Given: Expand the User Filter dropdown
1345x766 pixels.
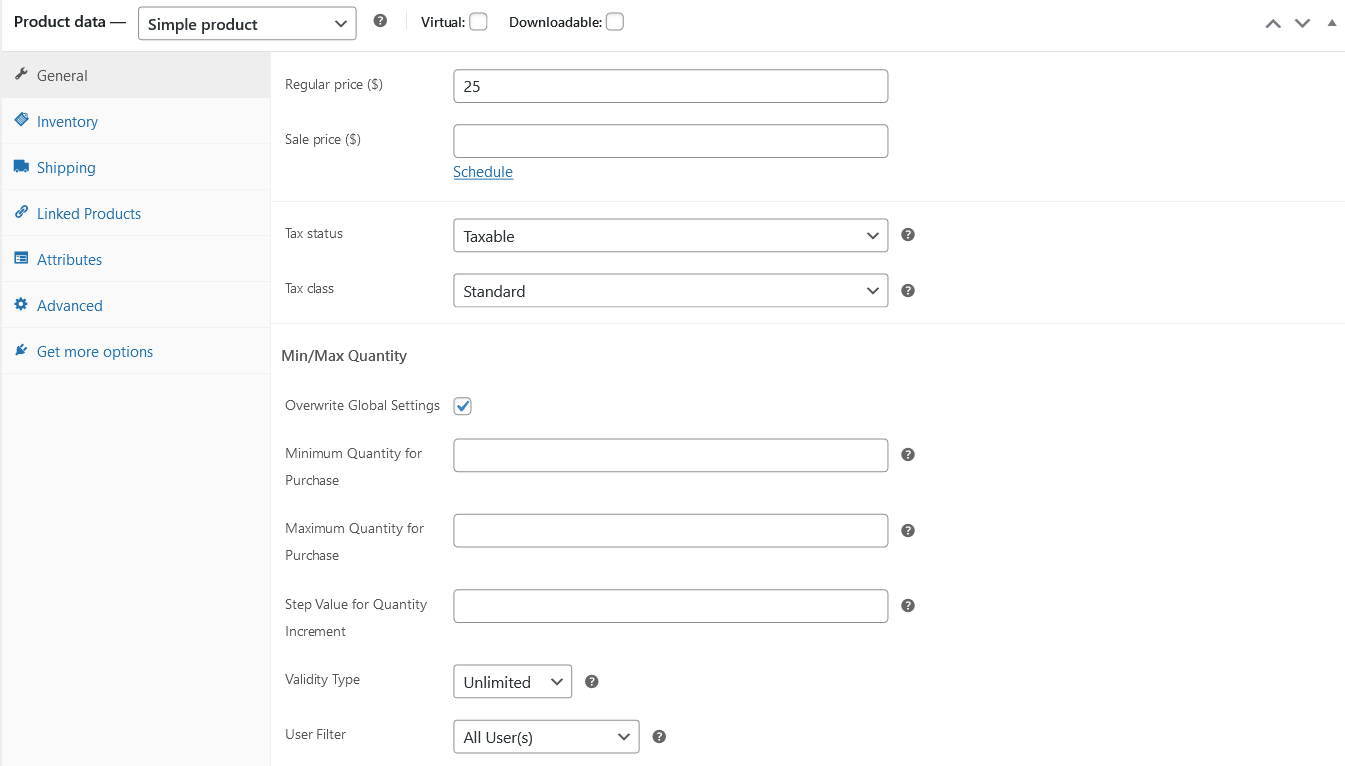Looking at the screenshot, I should tap(546, 736).
